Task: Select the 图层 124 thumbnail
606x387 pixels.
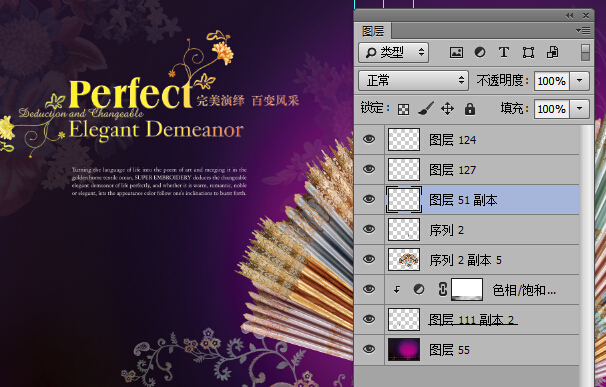Action: click(x=404, y=139)
